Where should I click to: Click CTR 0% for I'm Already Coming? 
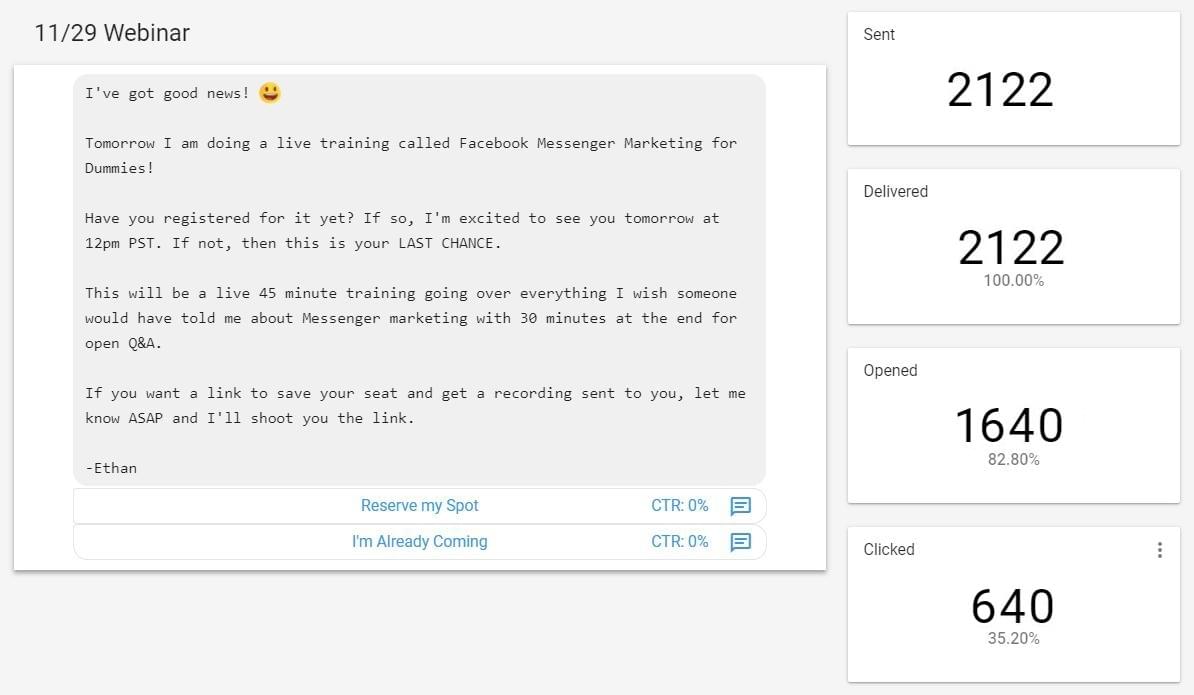679,542
